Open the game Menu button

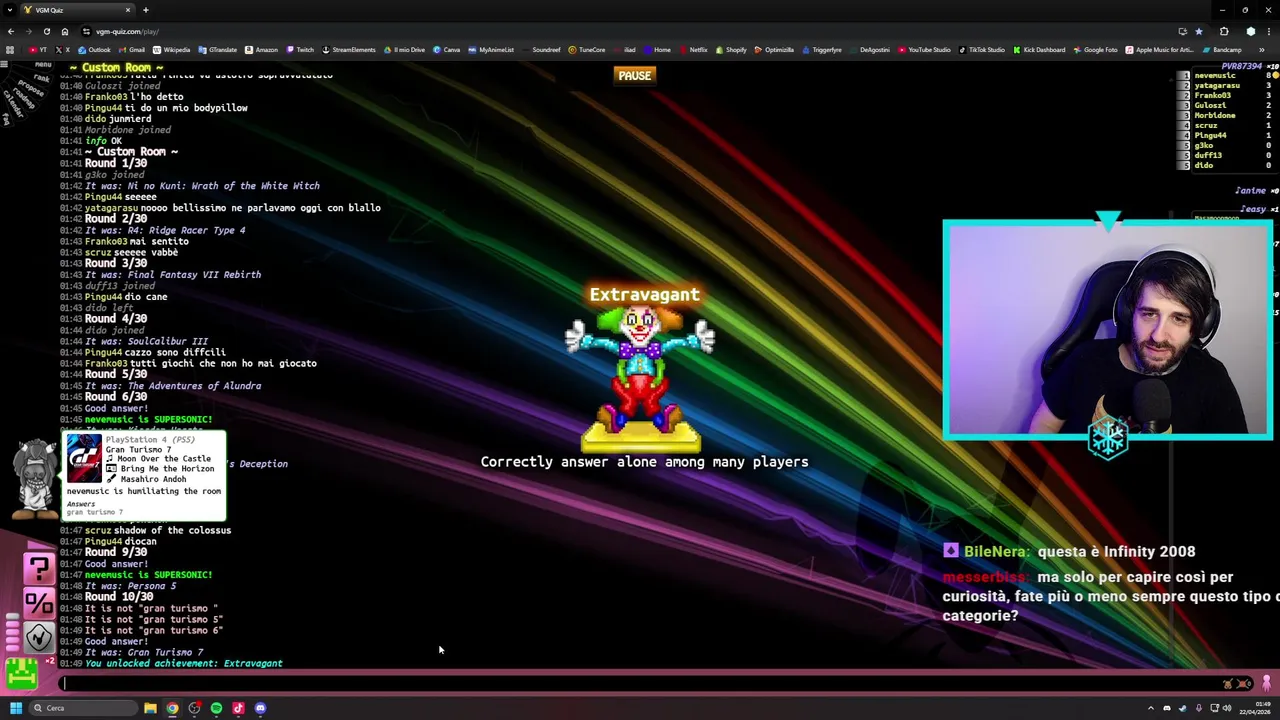[42, 65]
